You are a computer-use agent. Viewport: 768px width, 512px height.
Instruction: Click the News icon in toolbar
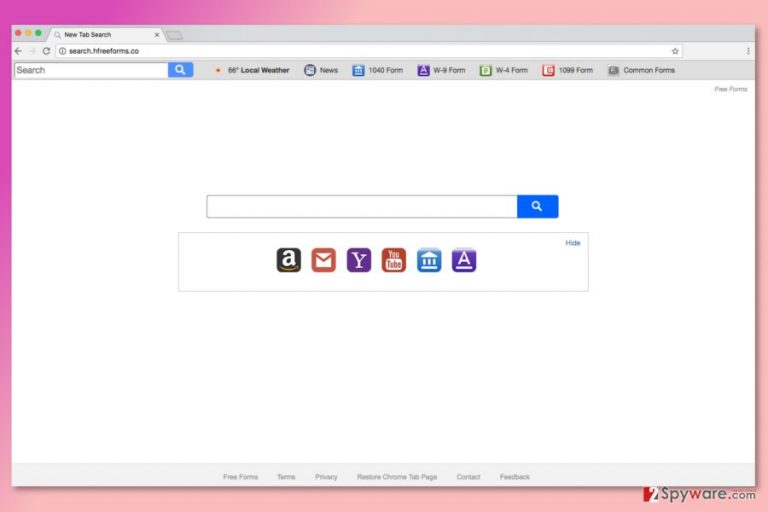tap(310, 71)
